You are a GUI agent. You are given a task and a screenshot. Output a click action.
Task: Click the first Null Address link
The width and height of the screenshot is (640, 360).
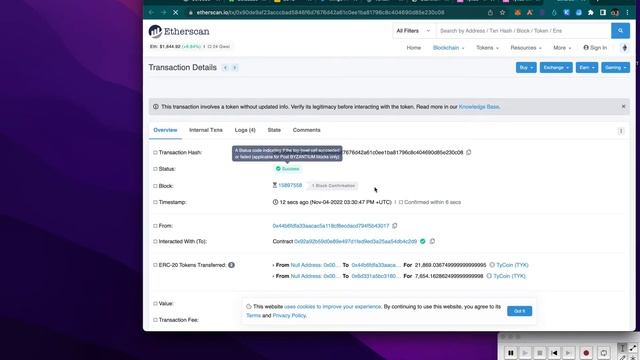click(x=315, y=265)
